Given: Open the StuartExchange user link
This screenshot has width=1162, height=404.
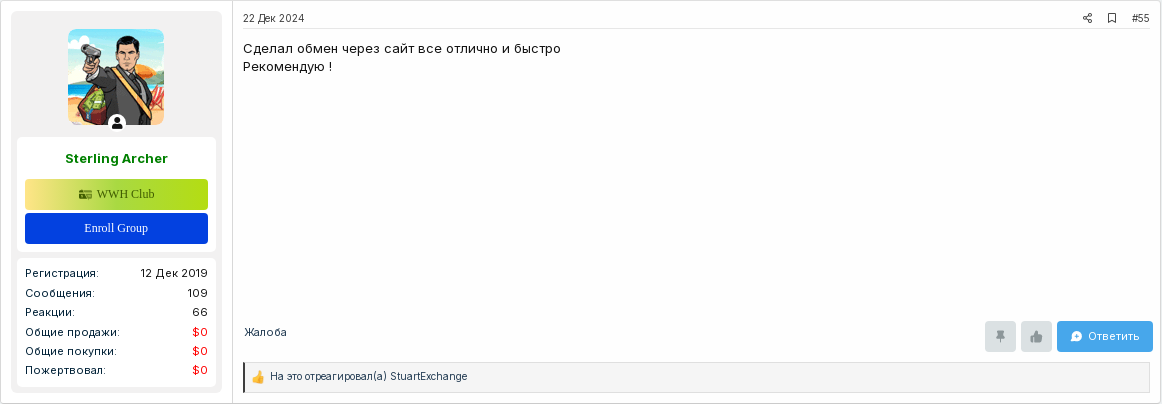Looking at the screenshot, I should pos(429,377).
